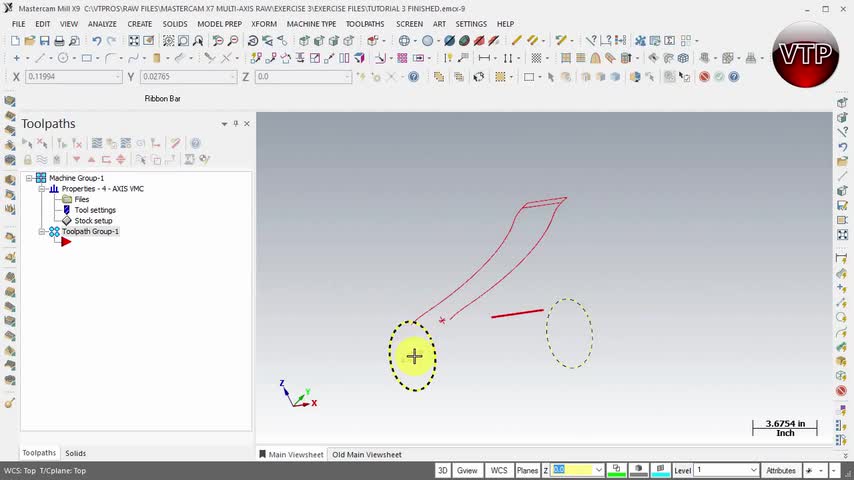
Task: Click the Toolpaths panel help icon
Action: coord(195,143)
